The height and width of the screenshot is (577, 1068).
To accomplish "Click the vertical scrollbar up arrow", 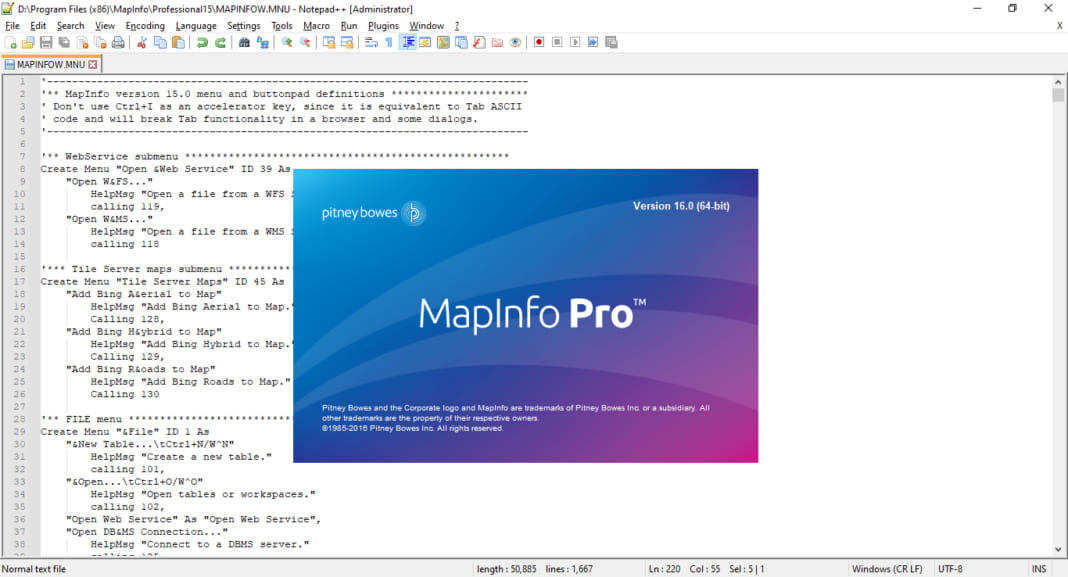I will (x=1058, y=82).
